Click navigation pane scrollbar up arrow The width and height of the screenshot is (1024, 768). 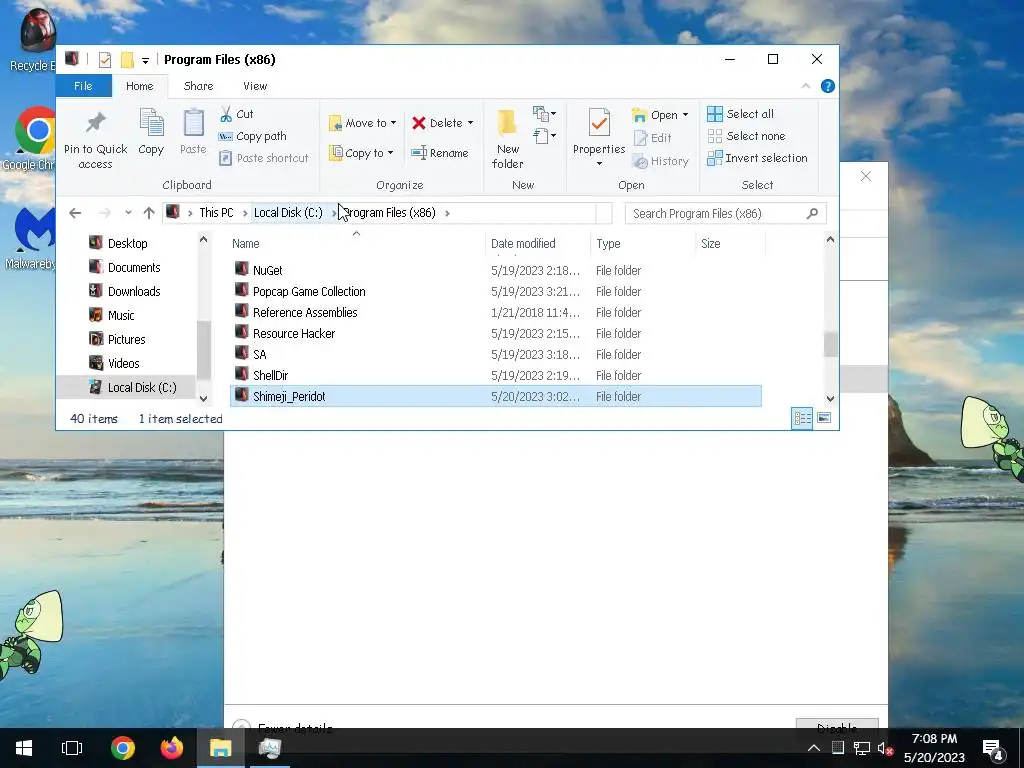pos(203,240)
